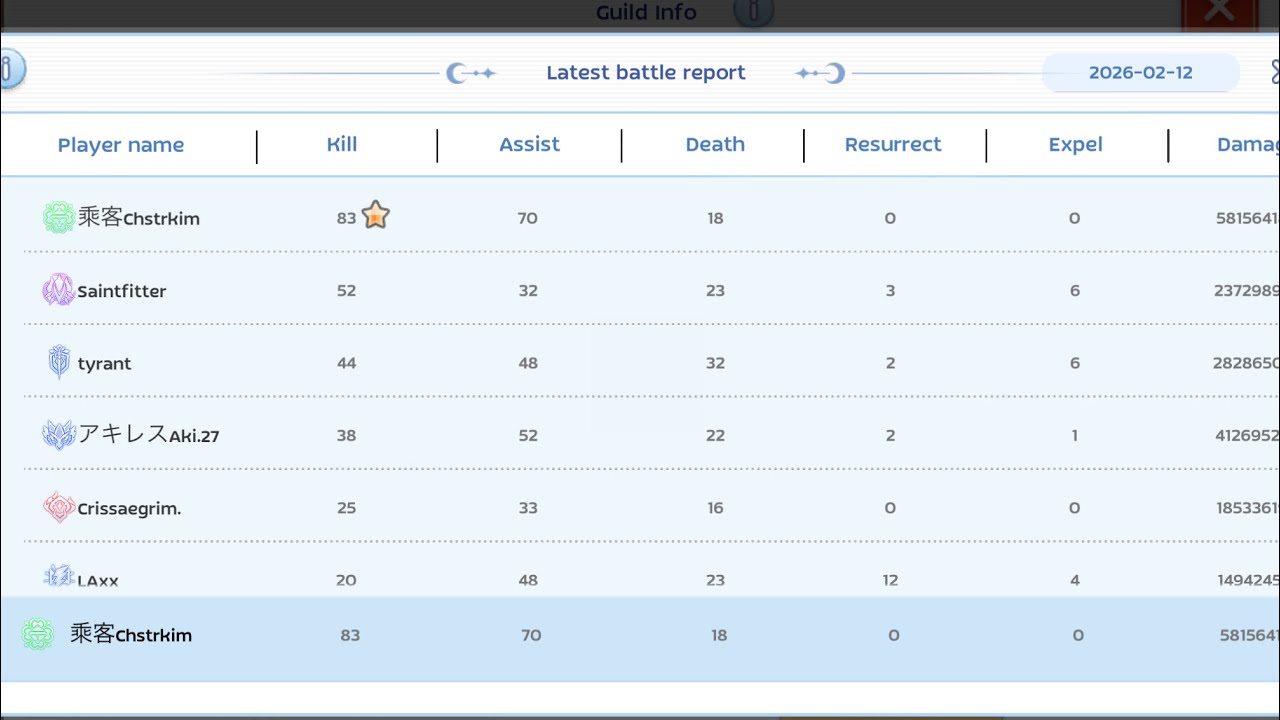This screenshot has height=720, width=1280.
Task: Click the gold star beside 83 kills
Action: click(x=375, y=215)
